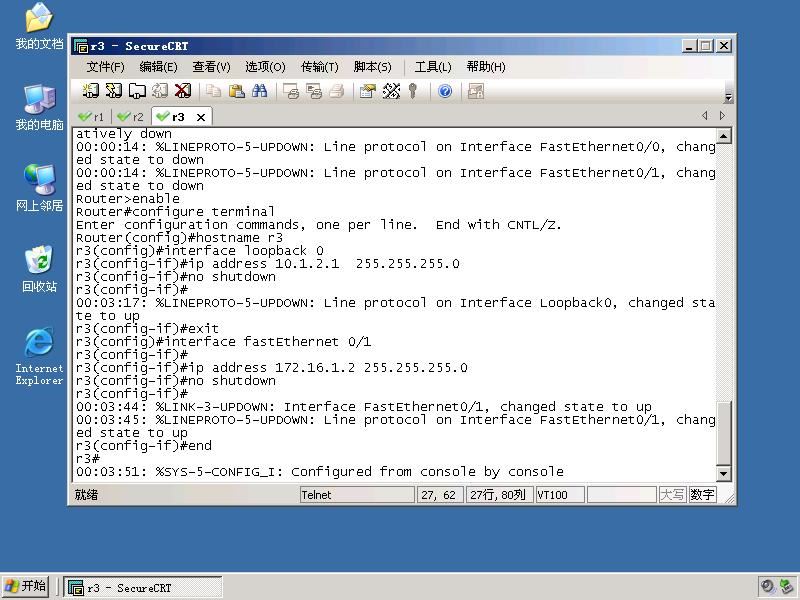Click the 就绪 status text
Viewport: 800px width, 600px height.
(86, 494)
